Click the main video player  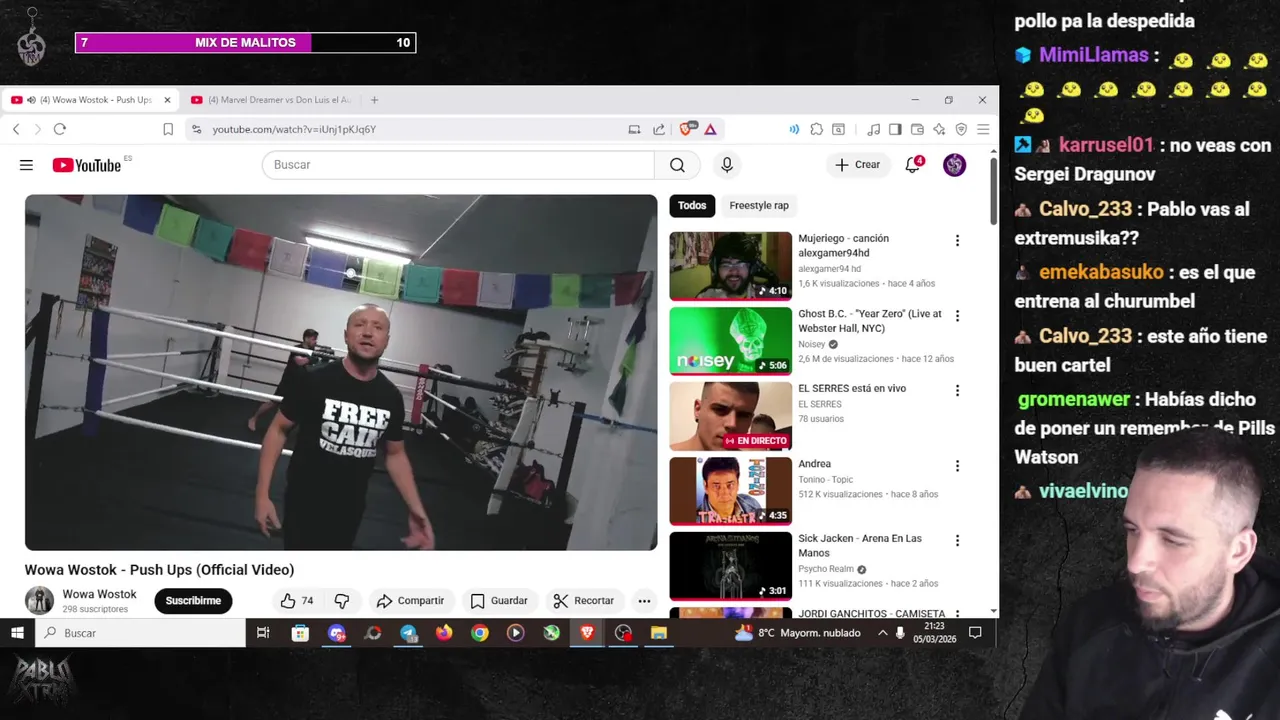click(x=341, y=372)
